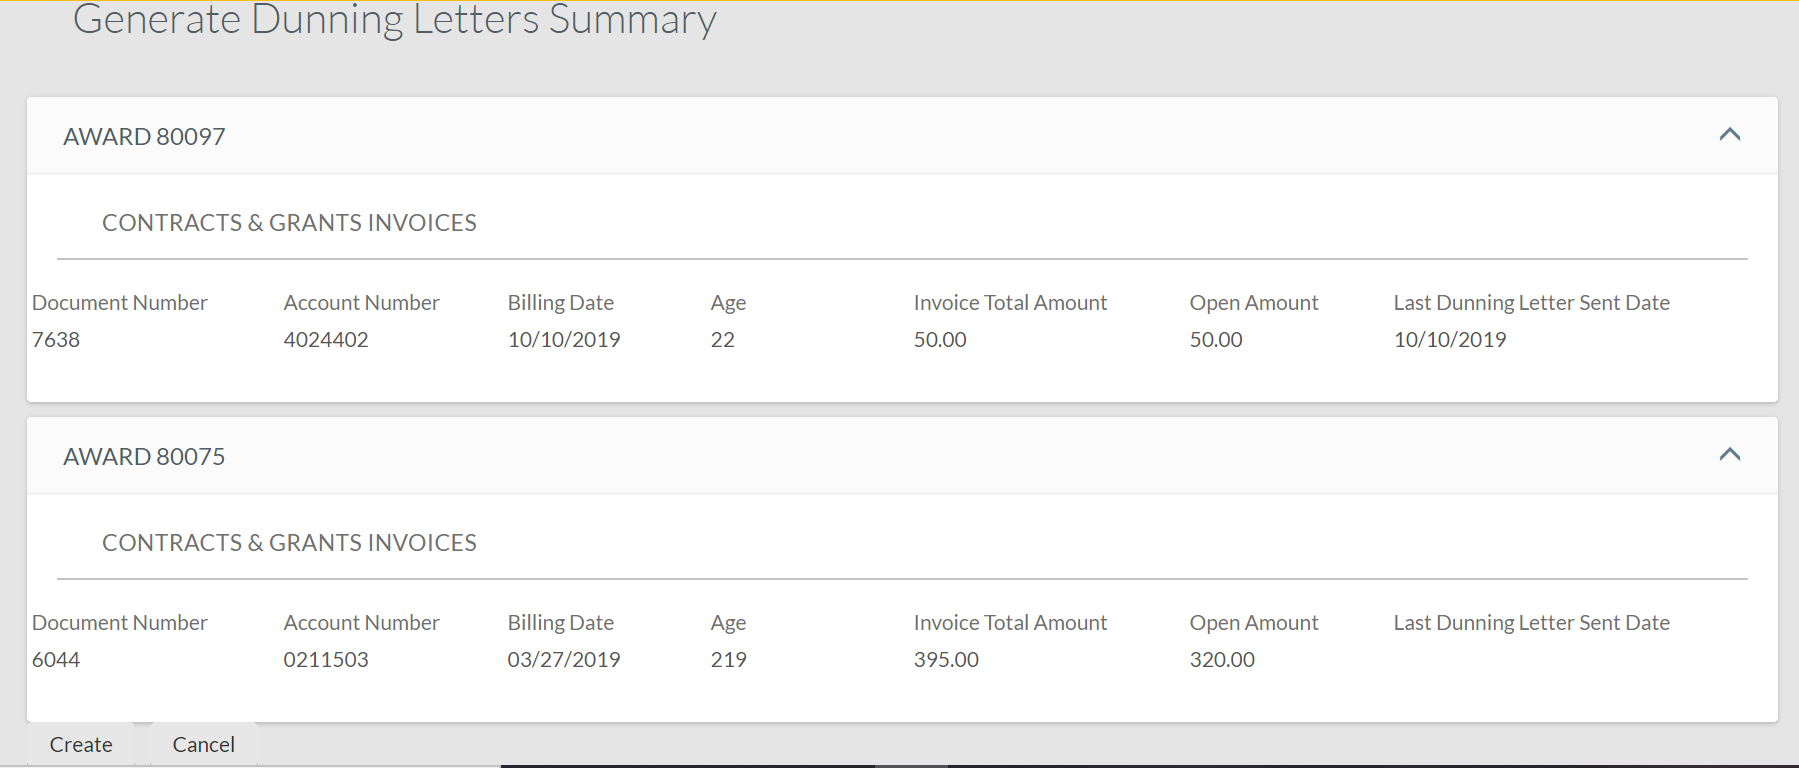
Task: Click the Create button
Action: [x=81, y=745]
